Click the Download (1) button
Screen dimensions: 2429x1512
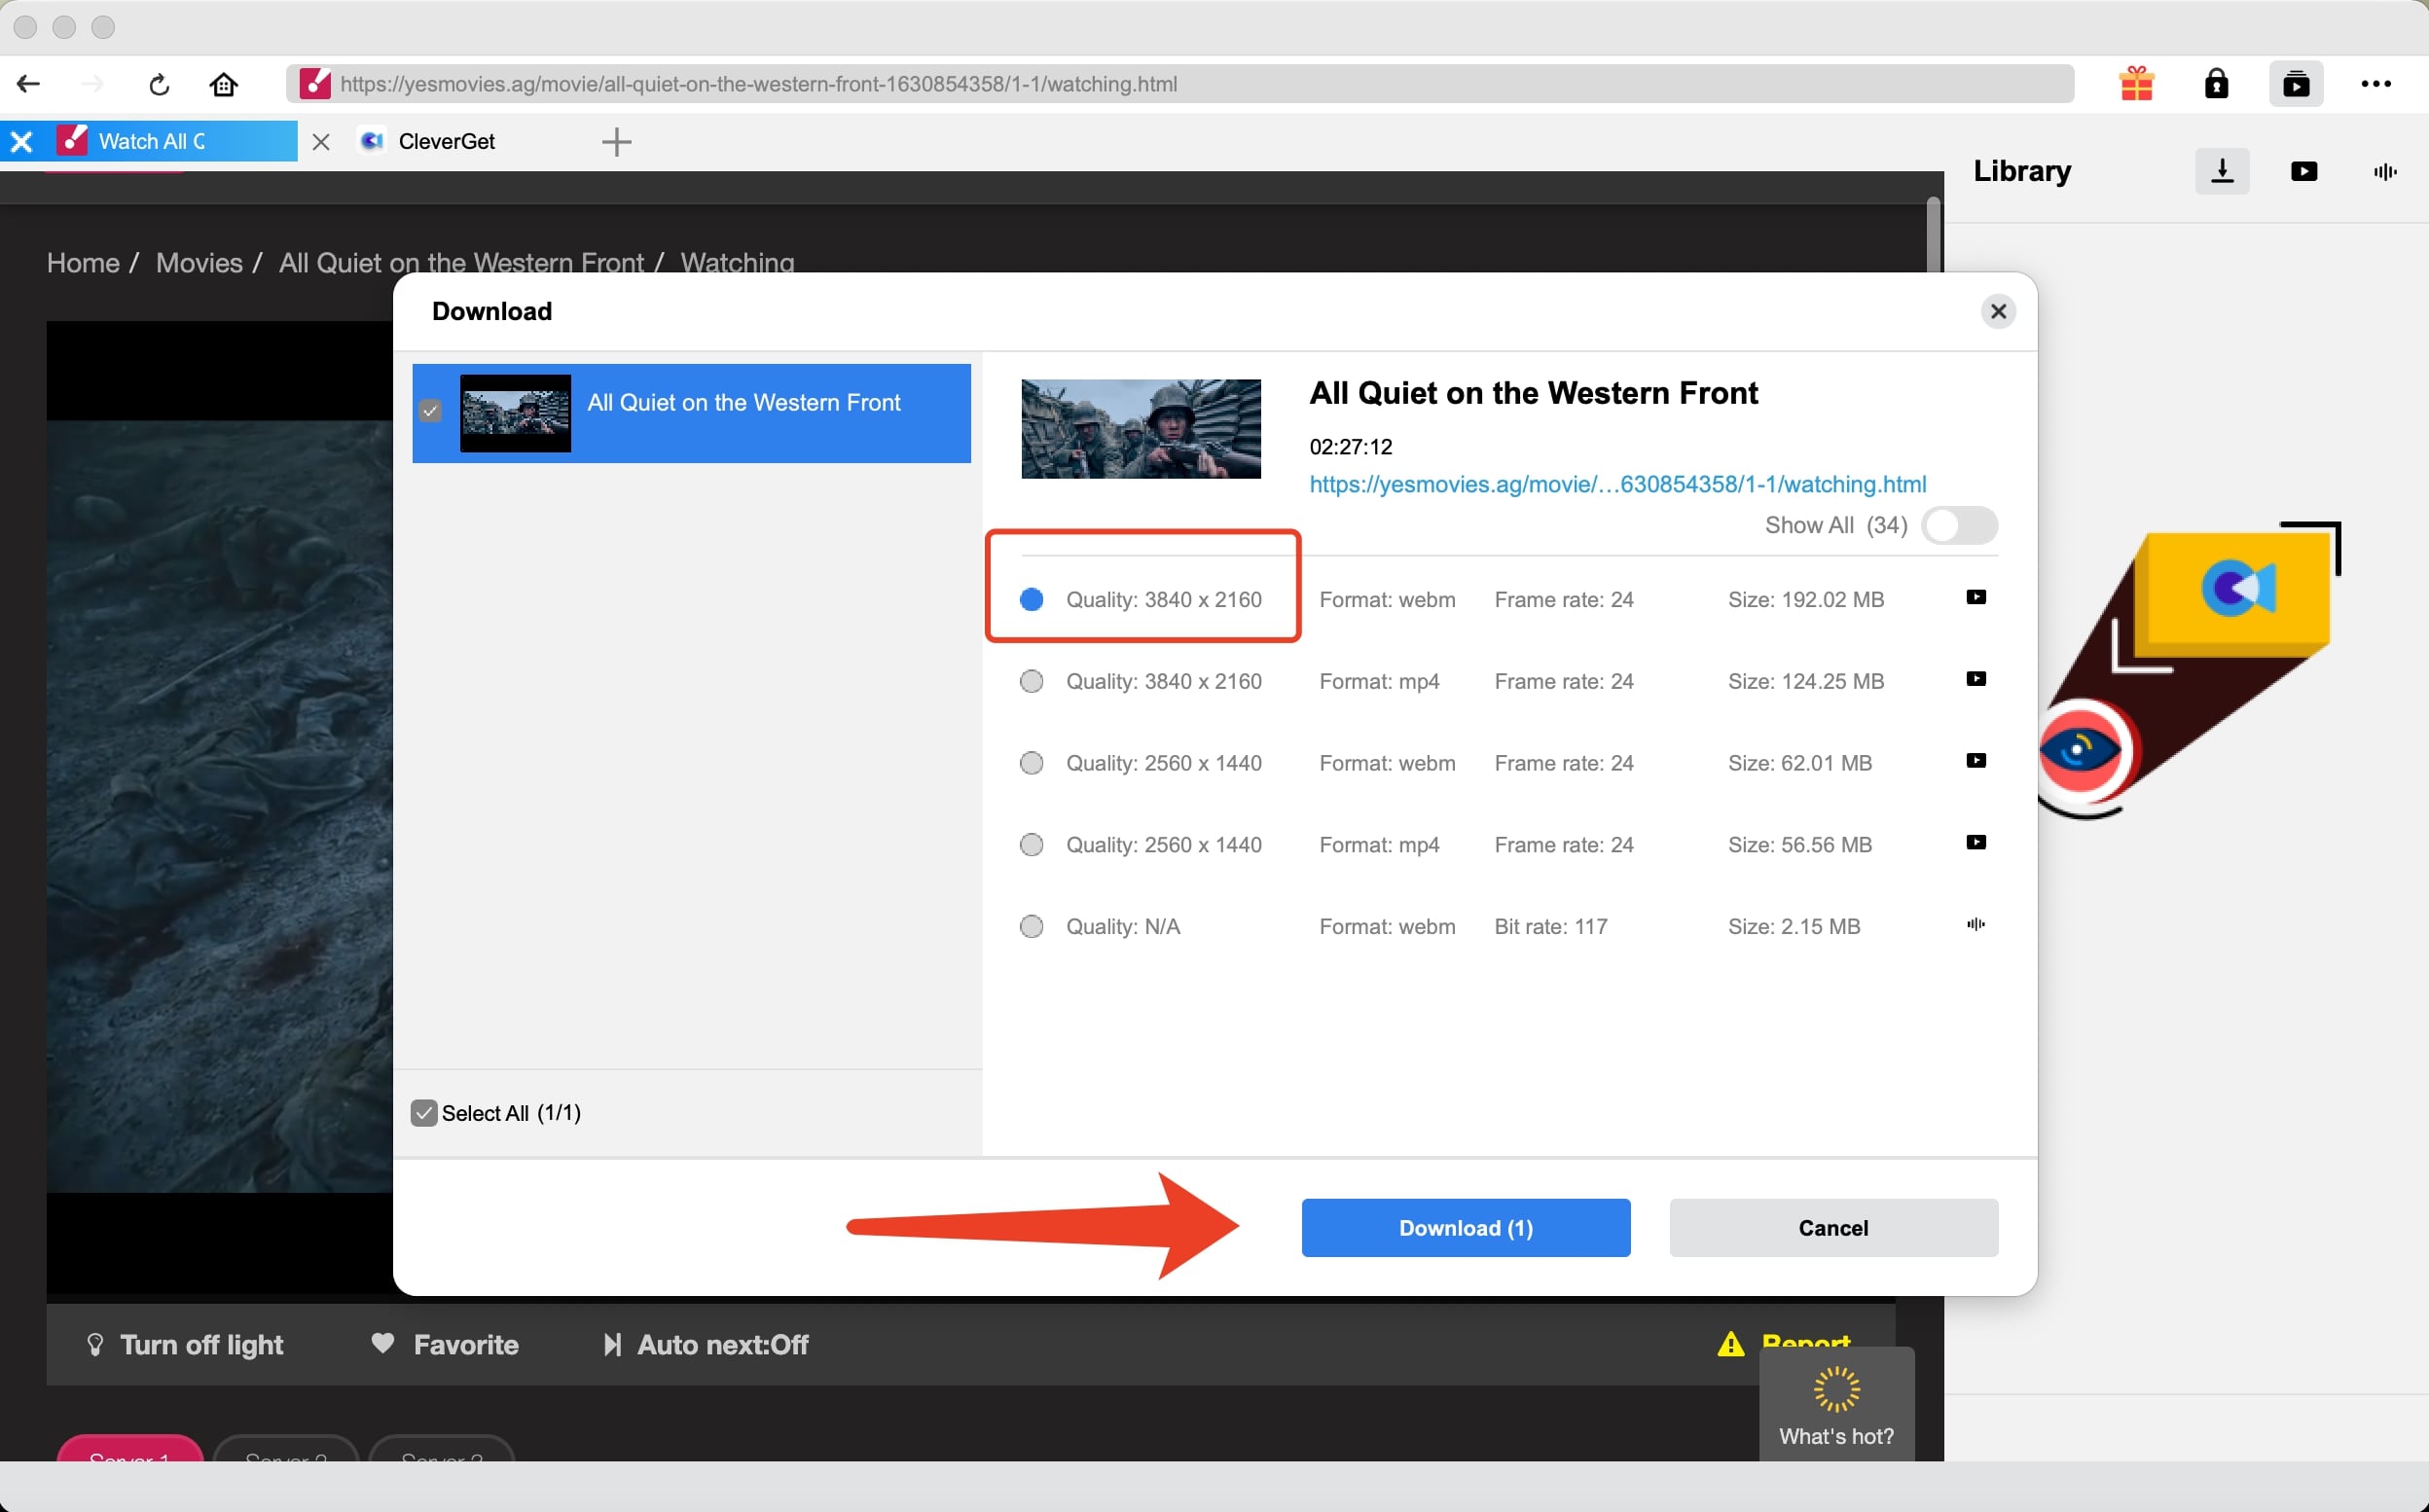point(1465,1228)
